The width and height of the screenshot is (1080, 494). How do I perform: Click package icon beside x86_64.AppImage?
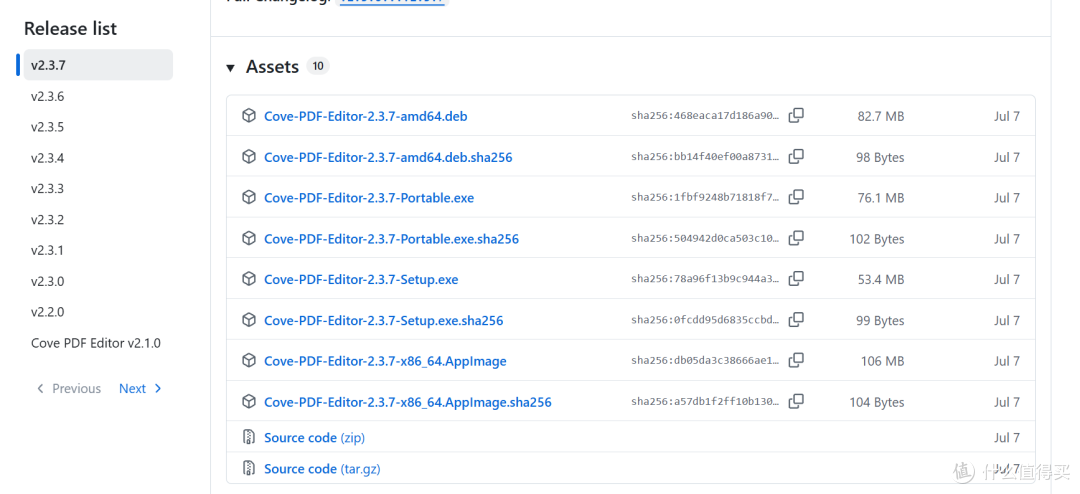point(249,360)
